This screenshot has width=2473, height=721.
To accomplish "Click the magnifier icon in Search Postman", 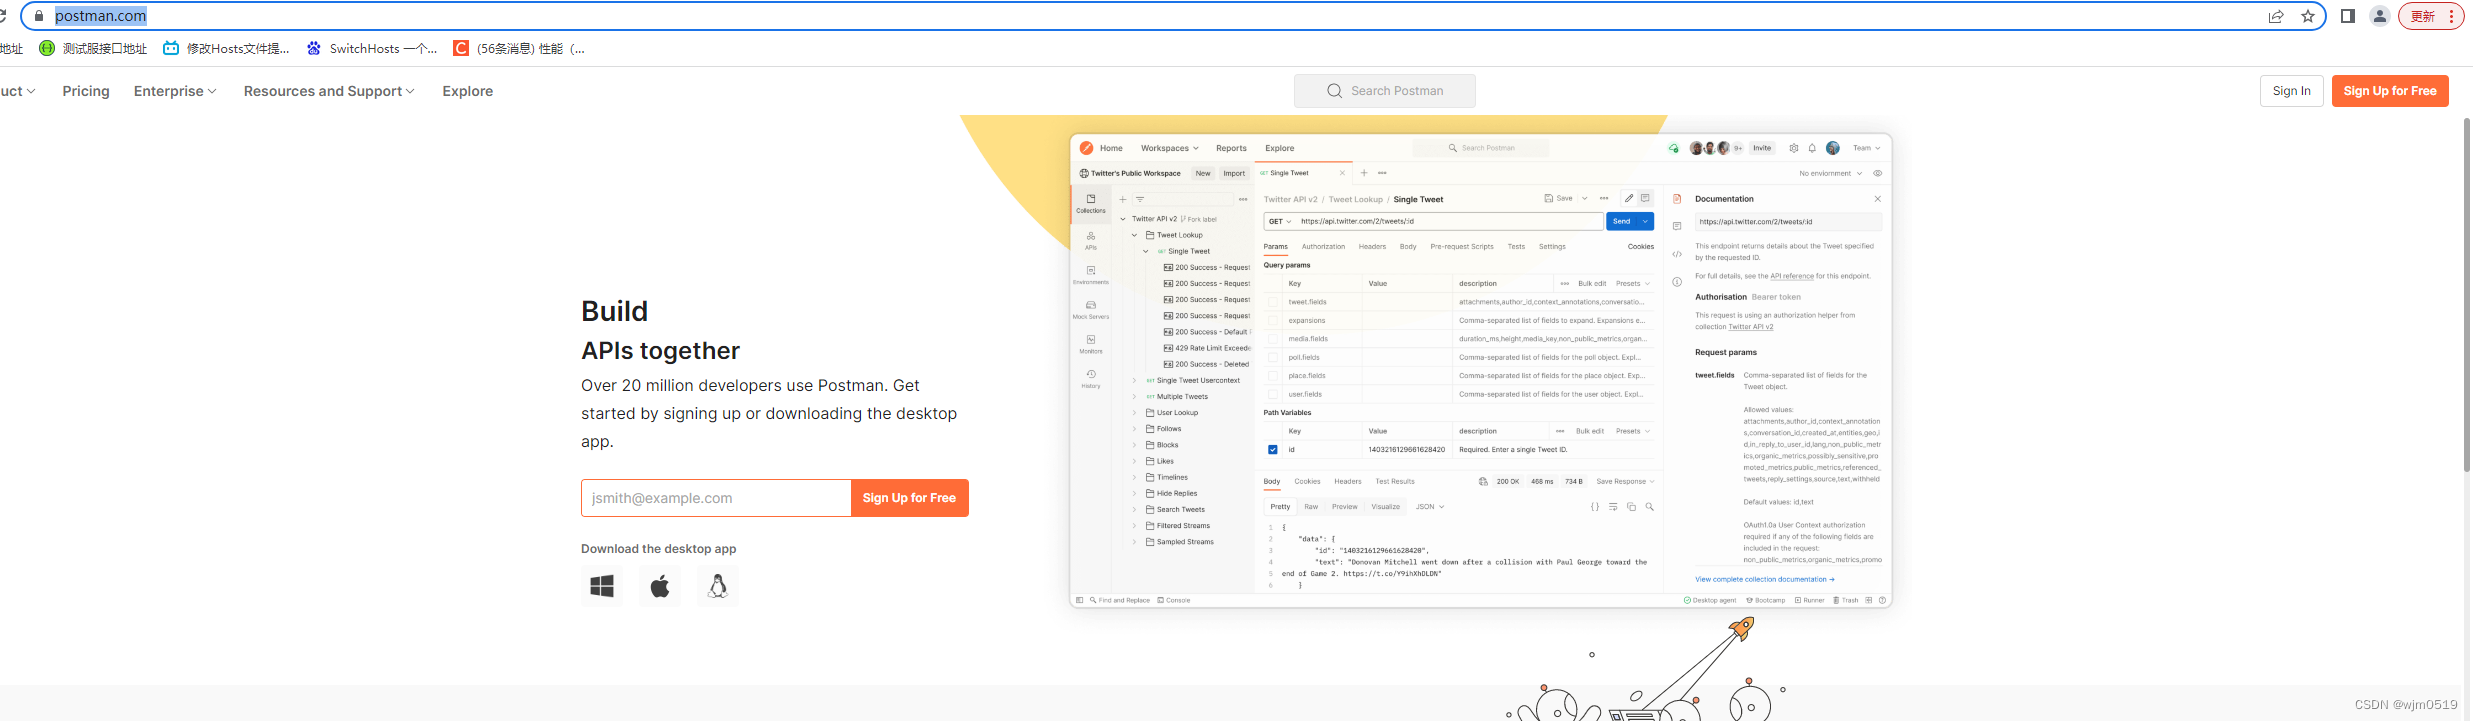I will click(1334, 91).
